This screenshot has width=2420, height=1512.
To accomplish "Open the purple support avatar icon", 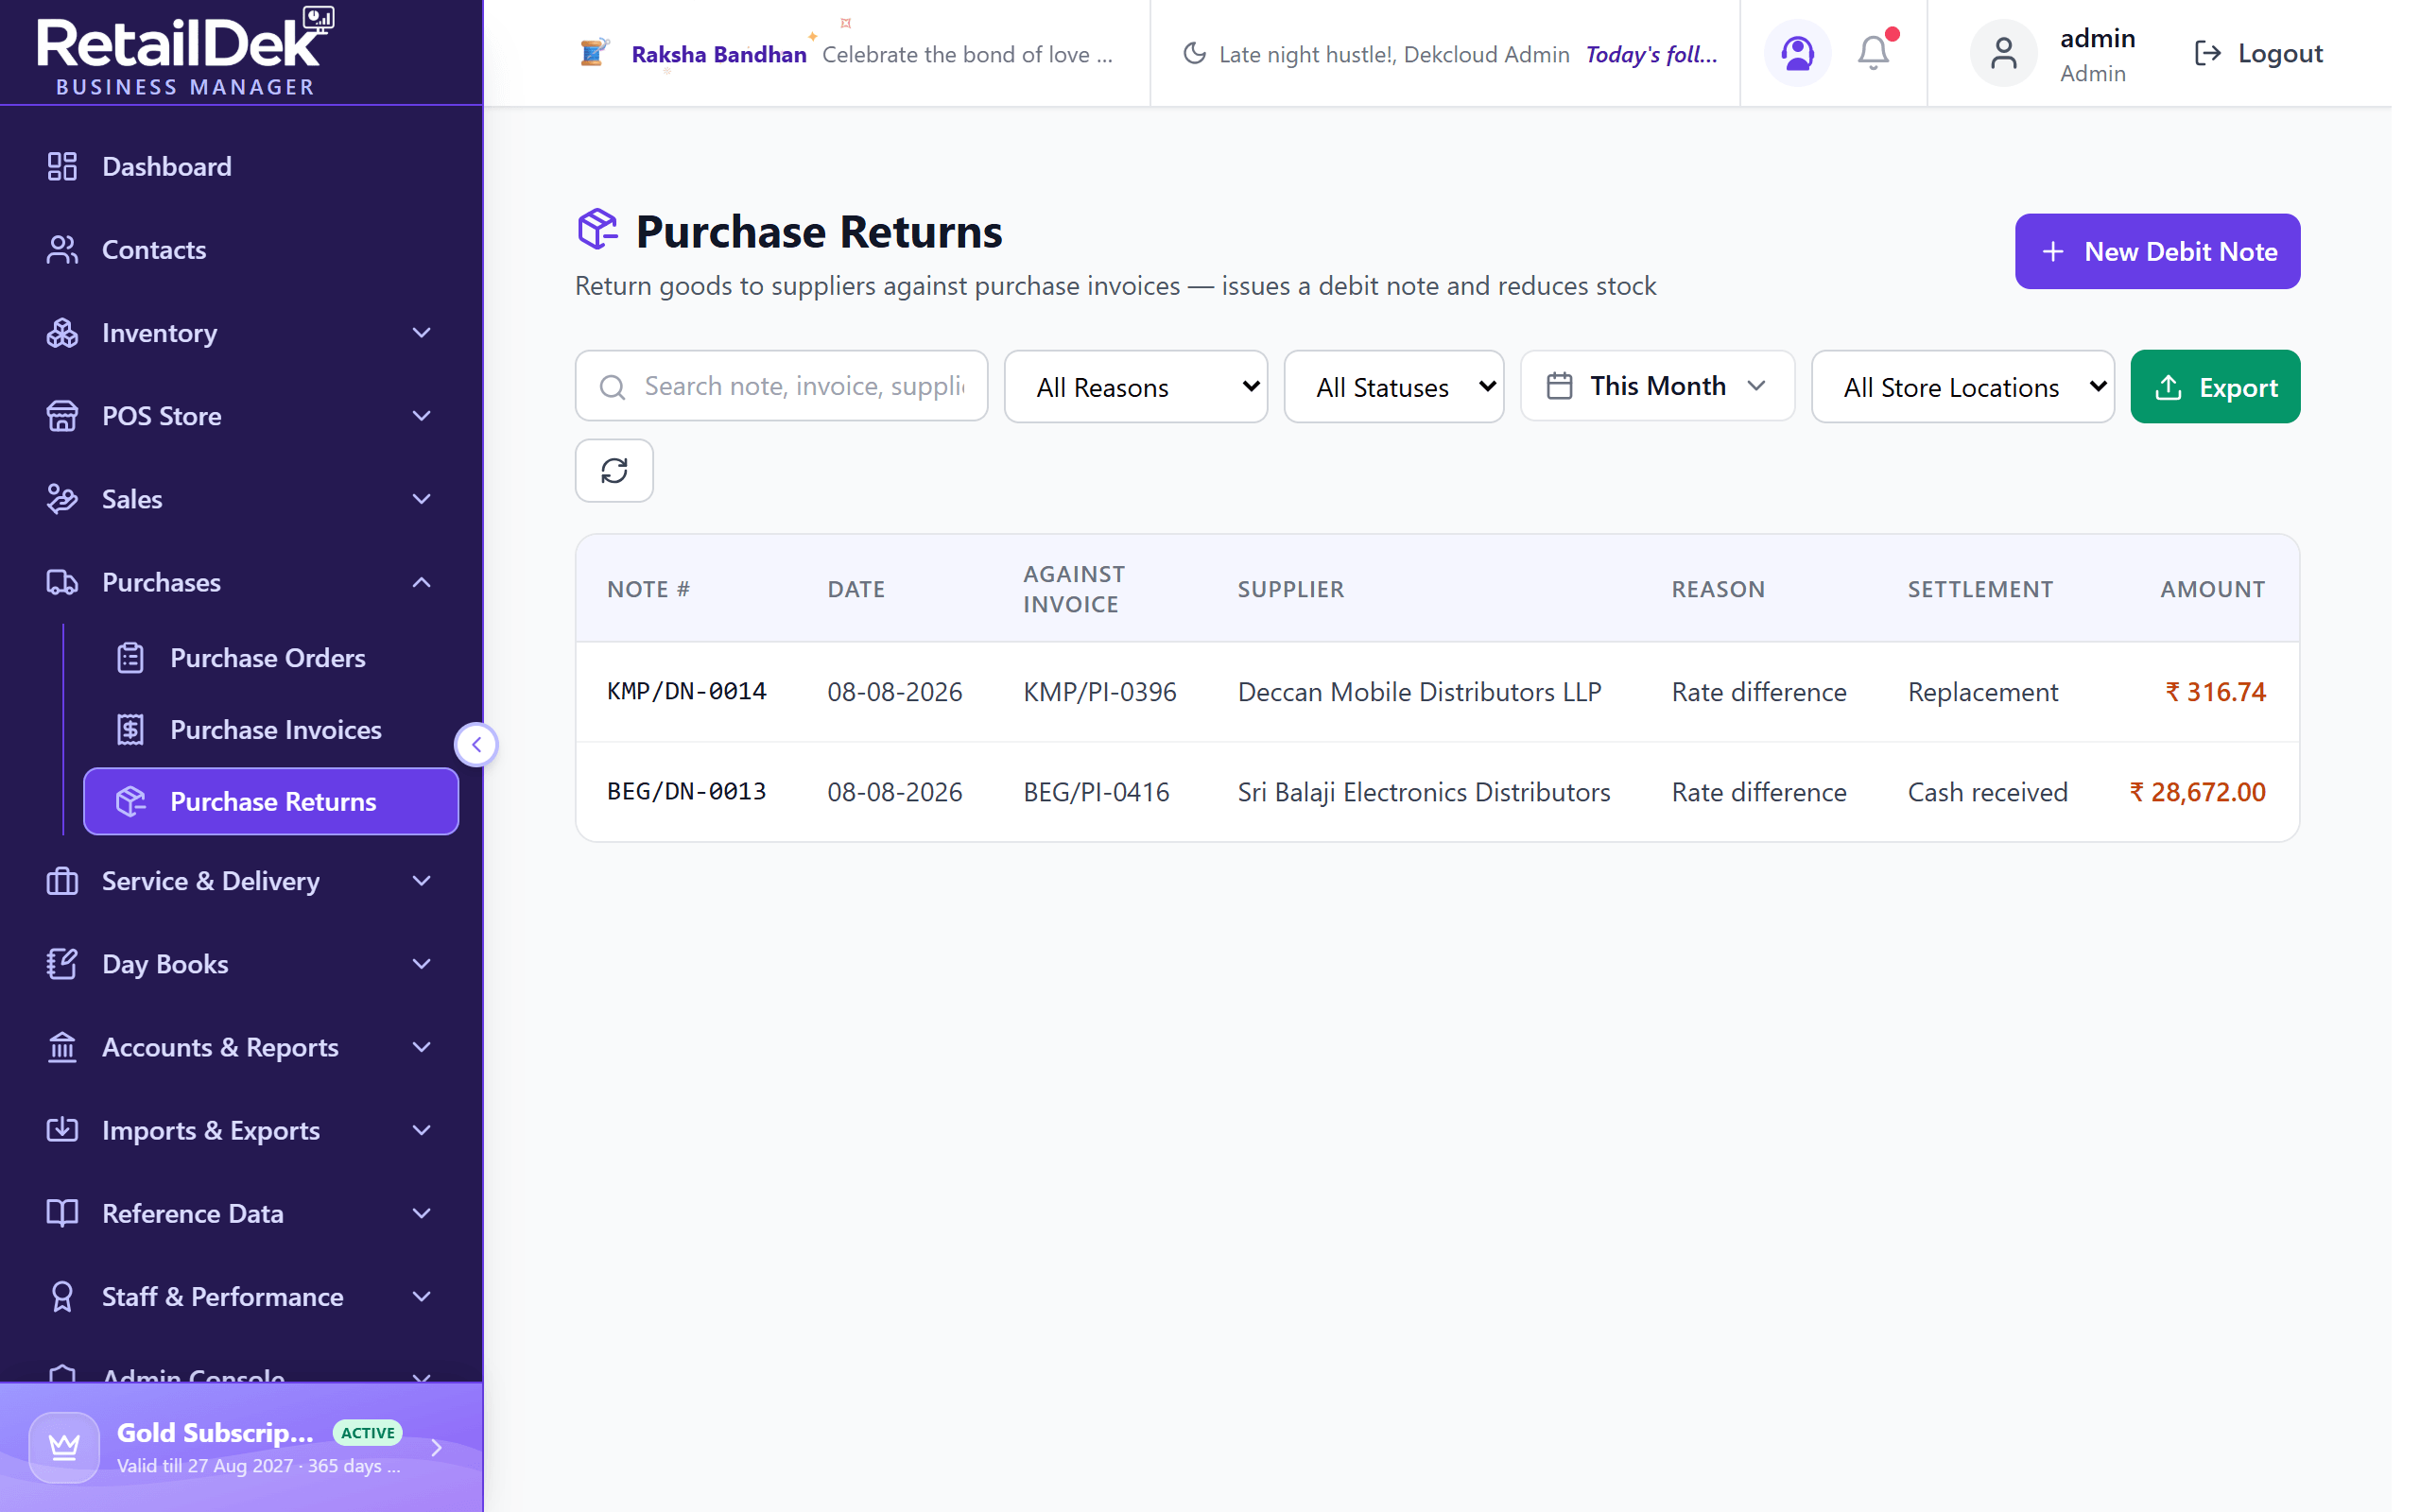I will click(x=1797, y=53).
